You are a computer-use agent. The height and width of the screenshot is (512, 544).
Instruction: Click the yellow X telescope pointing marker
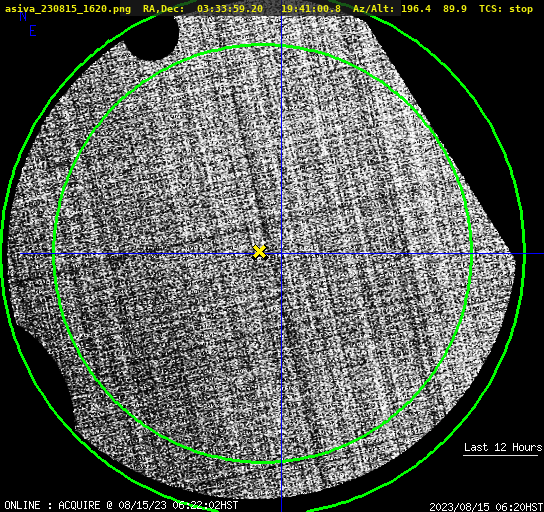click(x=259, y=252)
